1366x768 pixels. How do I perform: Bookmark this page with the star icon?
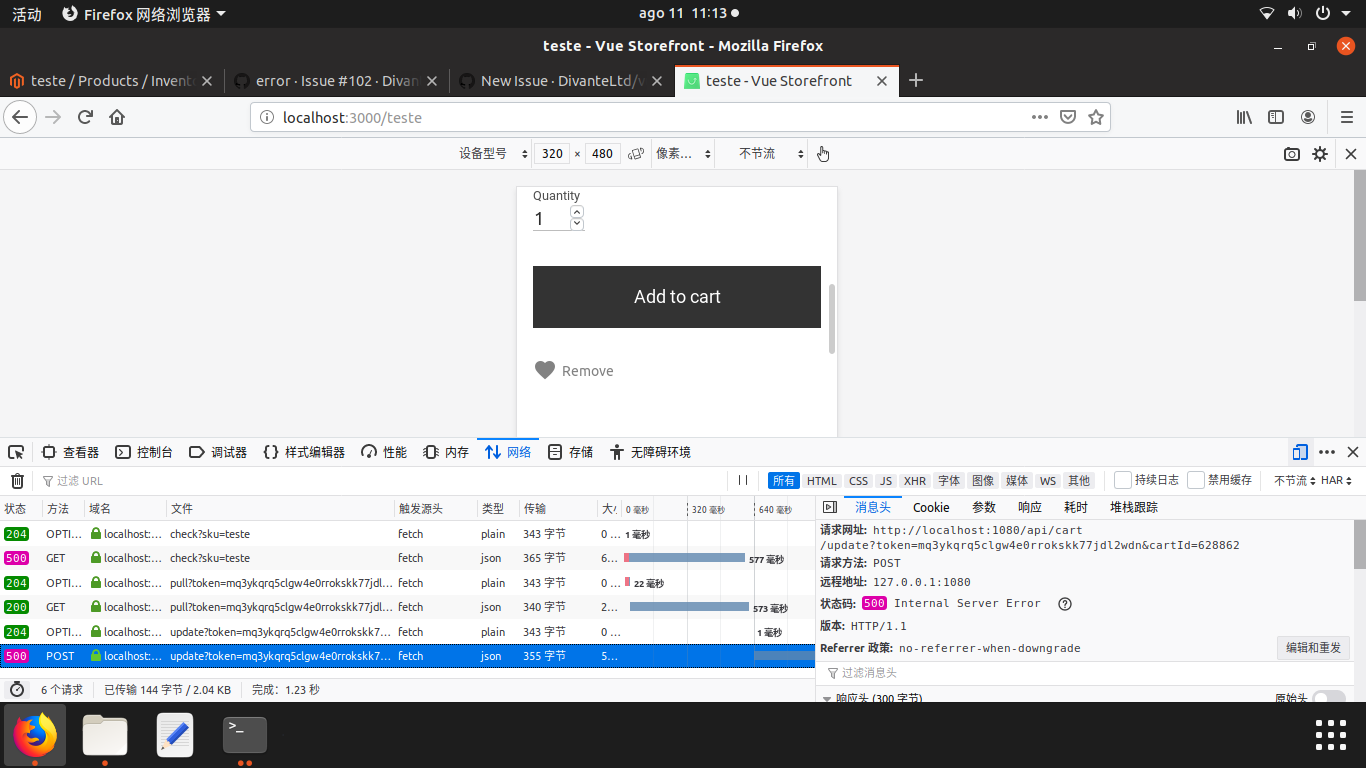tap(1096, 117)
